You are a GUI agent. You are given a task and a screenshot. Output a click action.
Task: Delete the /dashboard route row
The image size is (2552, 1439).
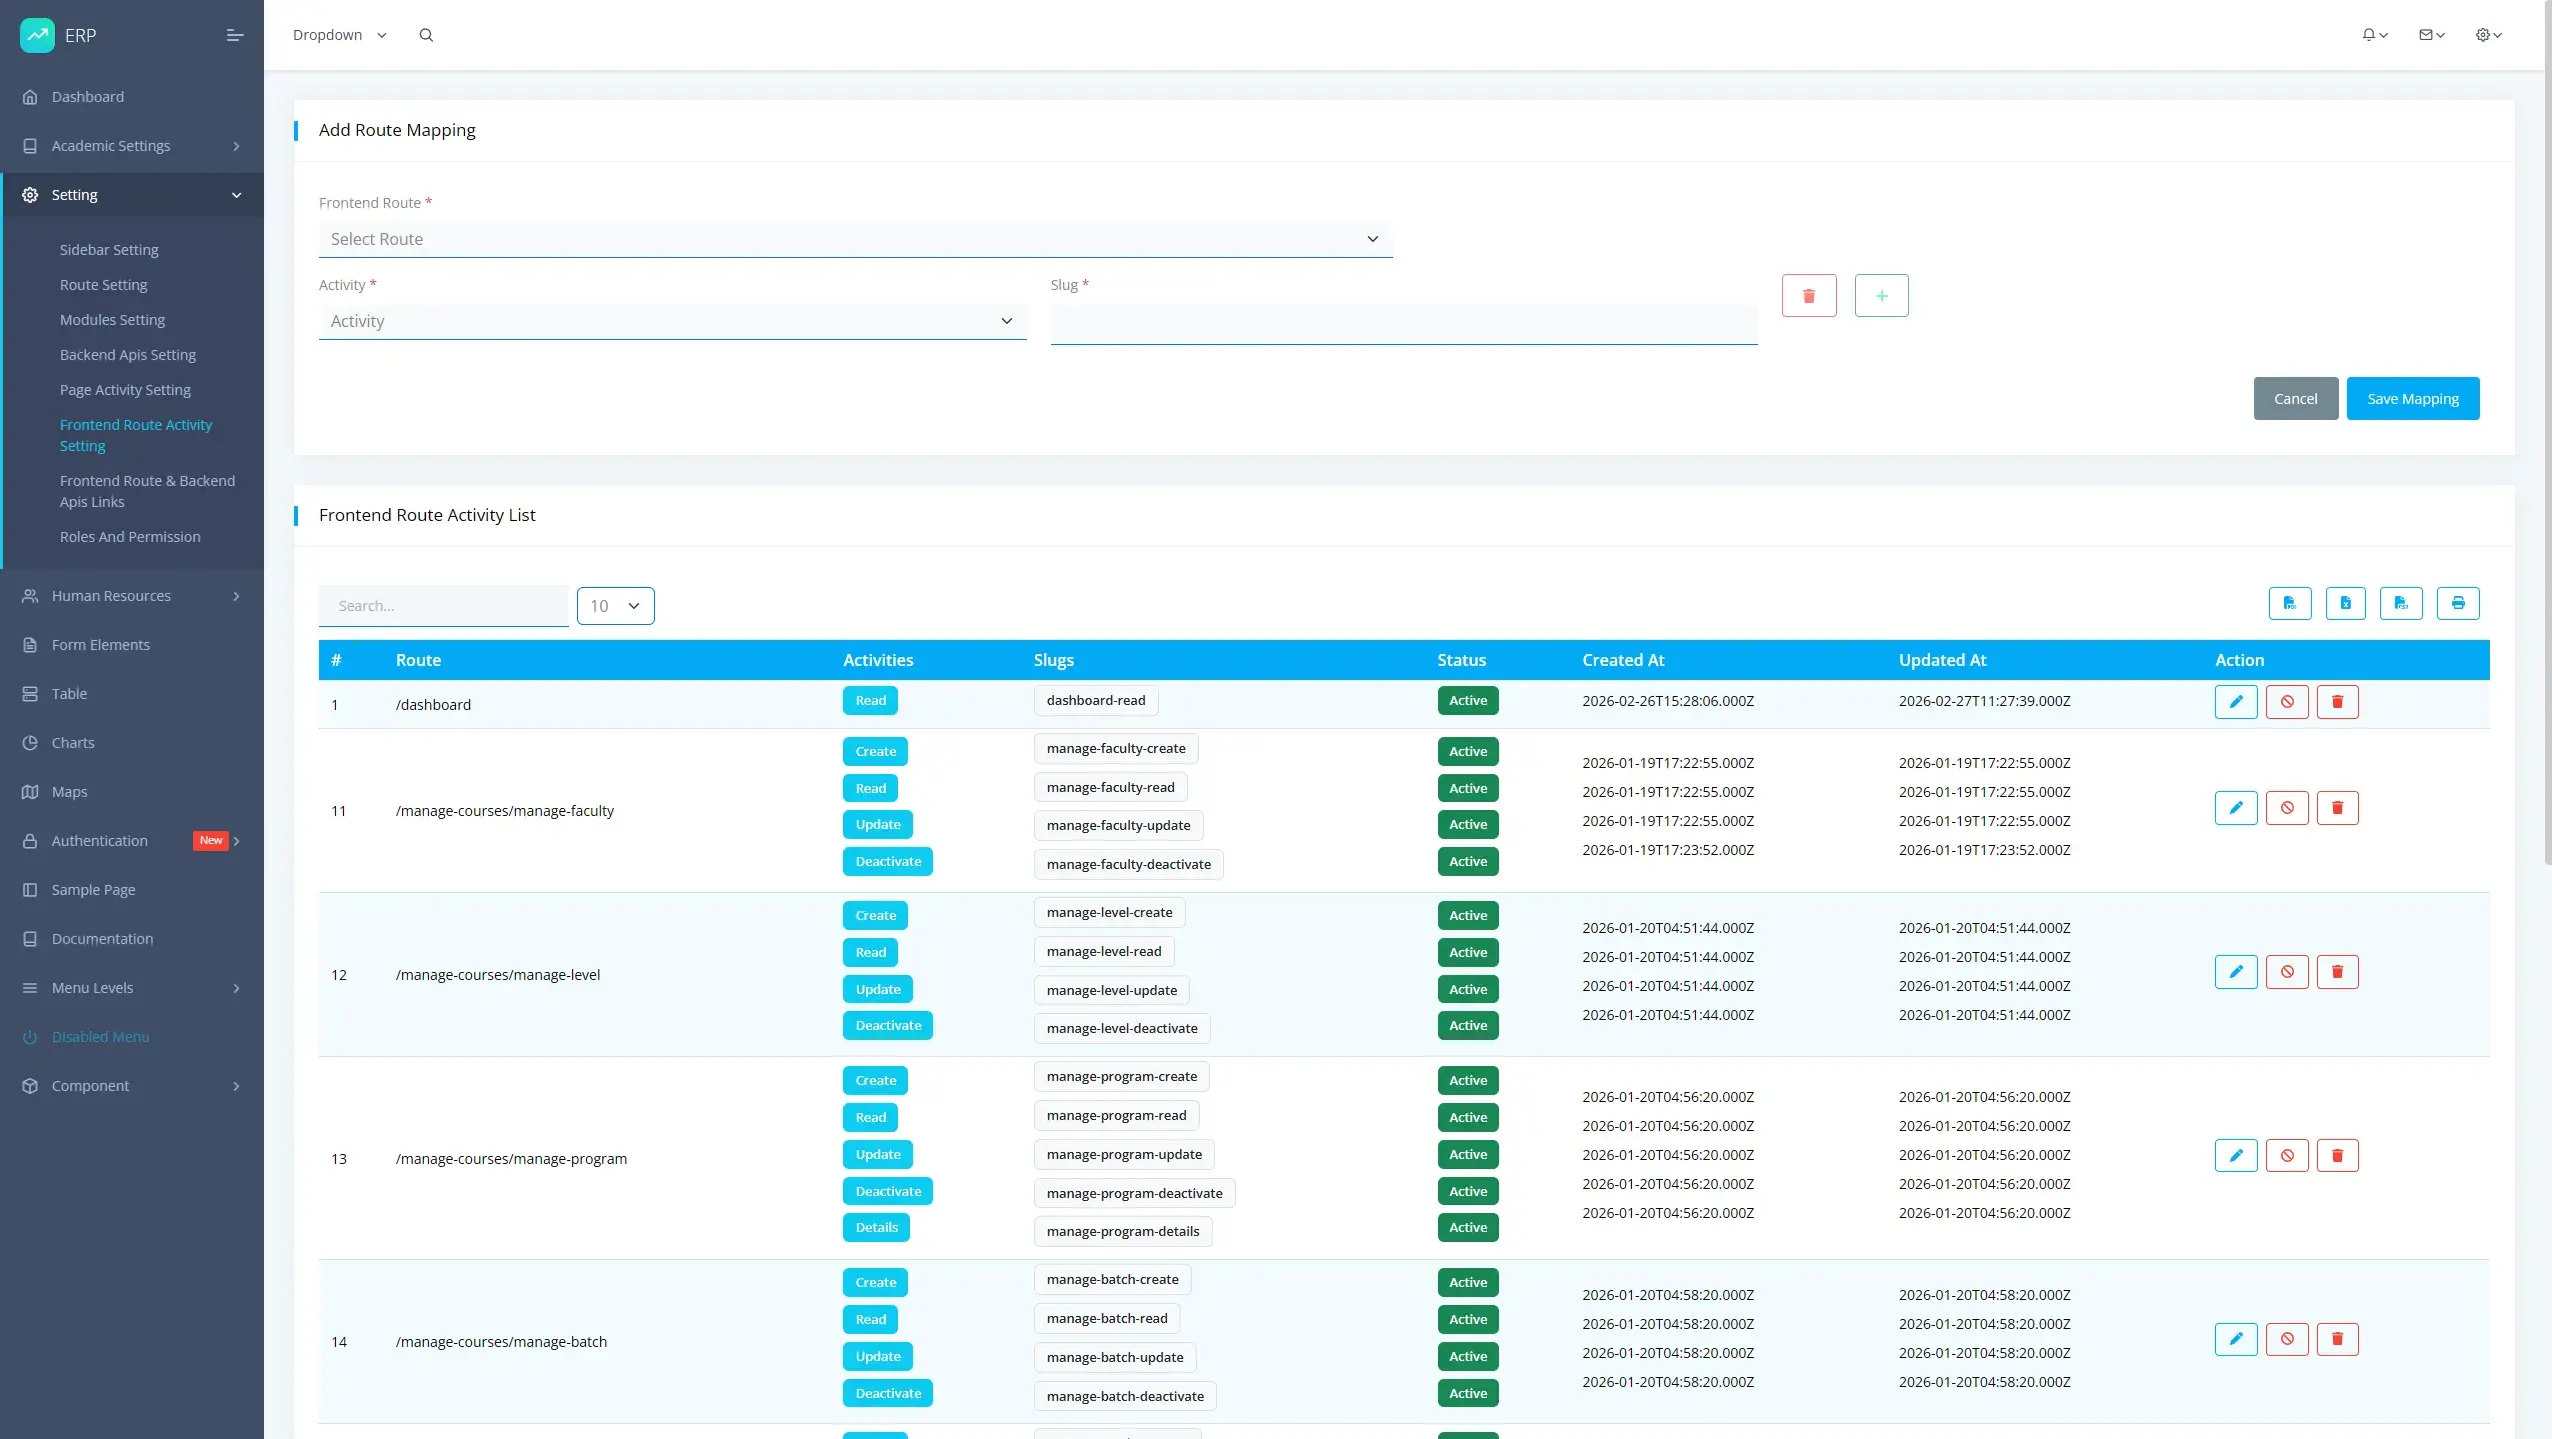tap(2338, 701)
